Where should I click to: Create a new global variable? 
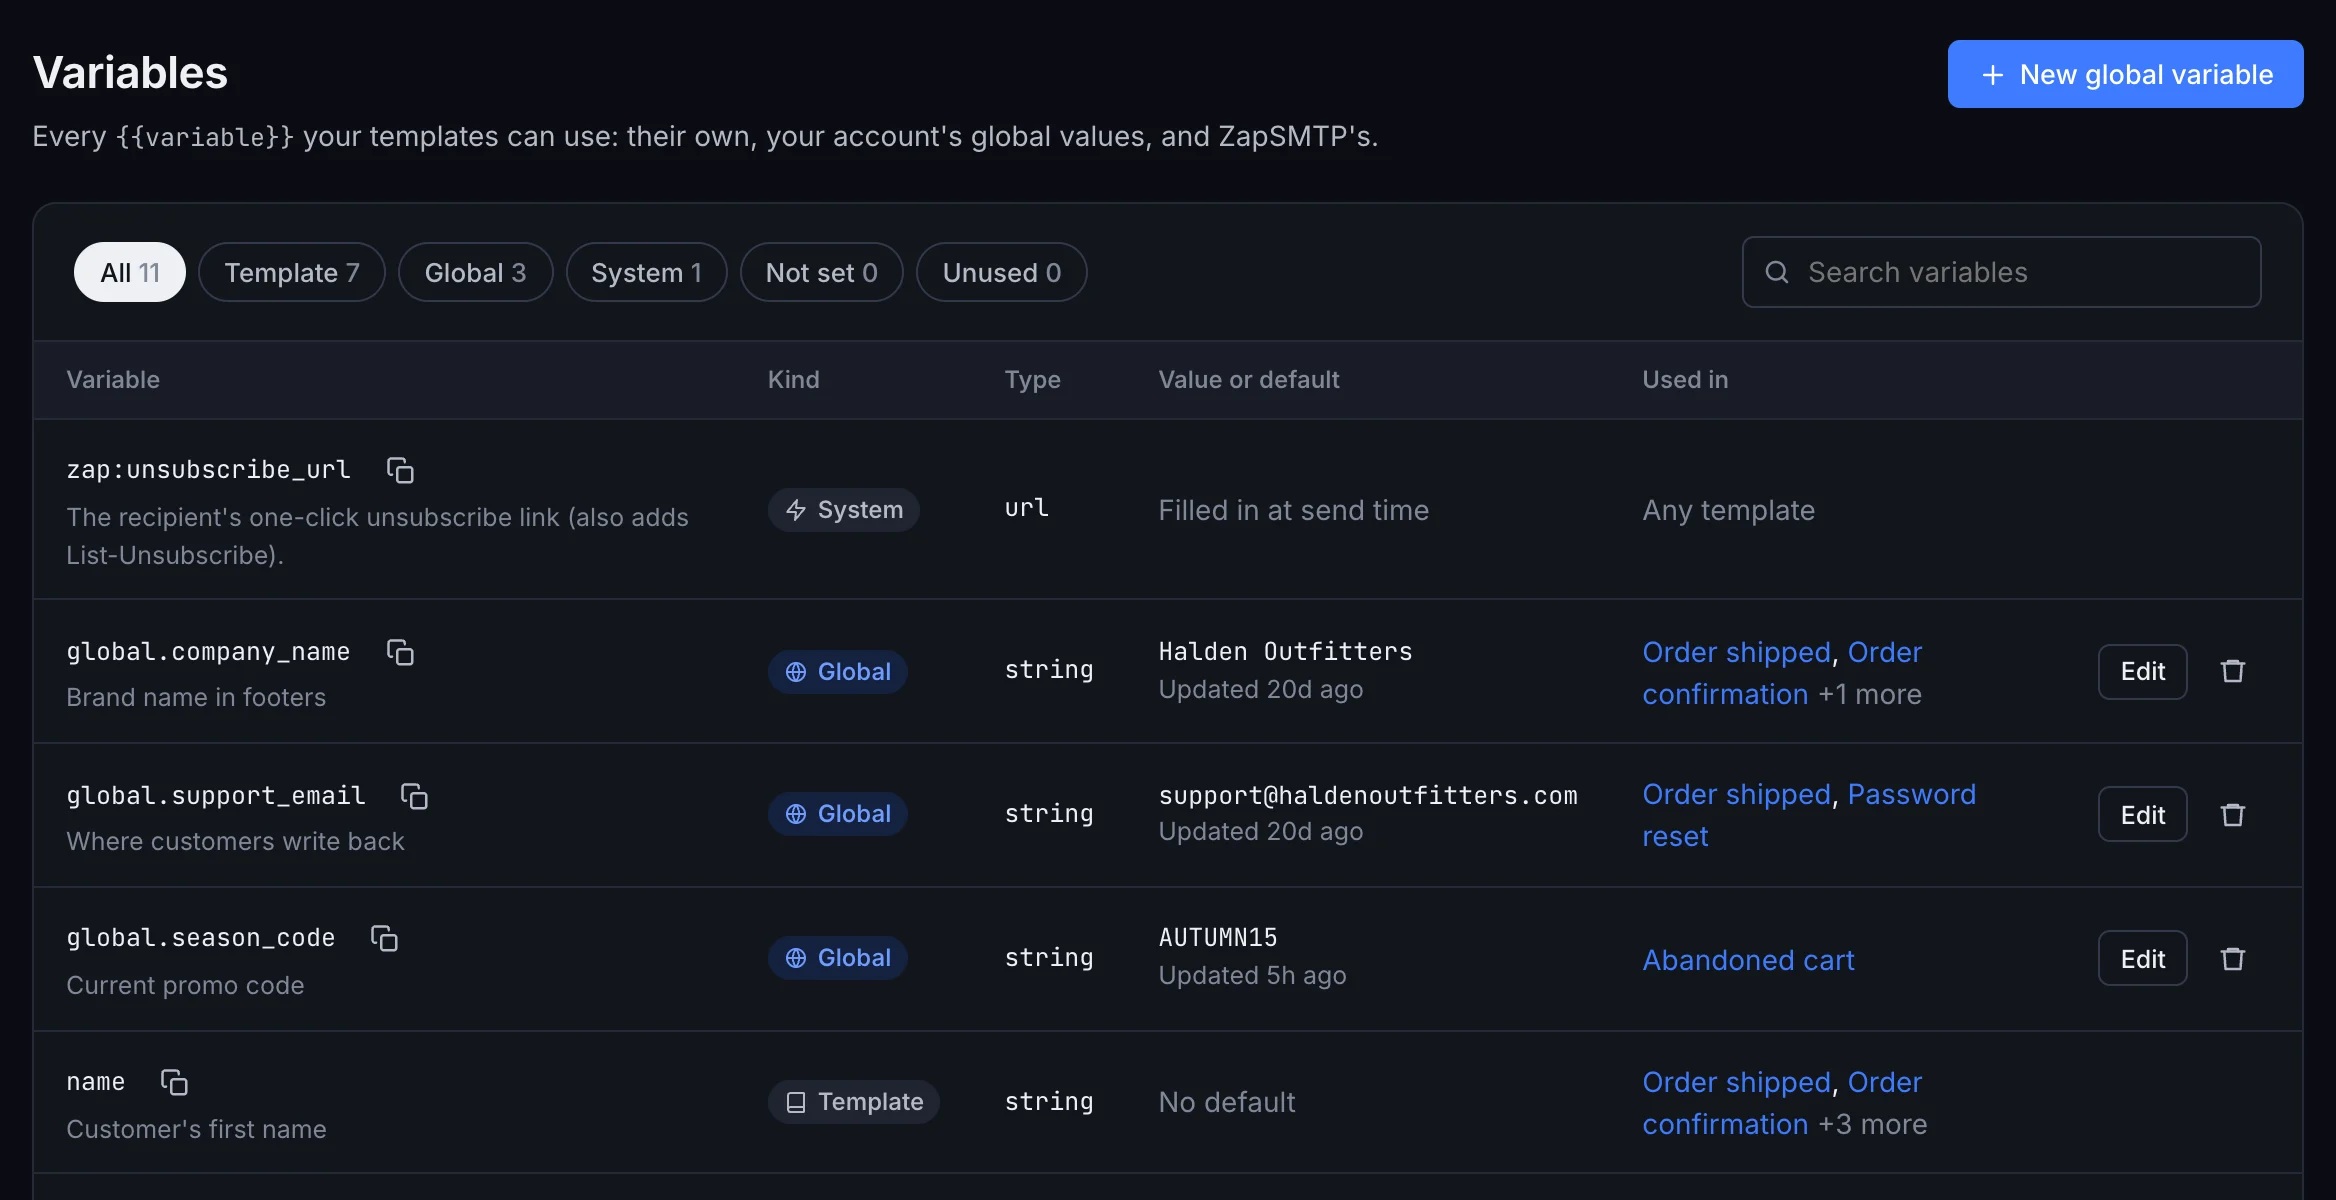[2125, 74]
